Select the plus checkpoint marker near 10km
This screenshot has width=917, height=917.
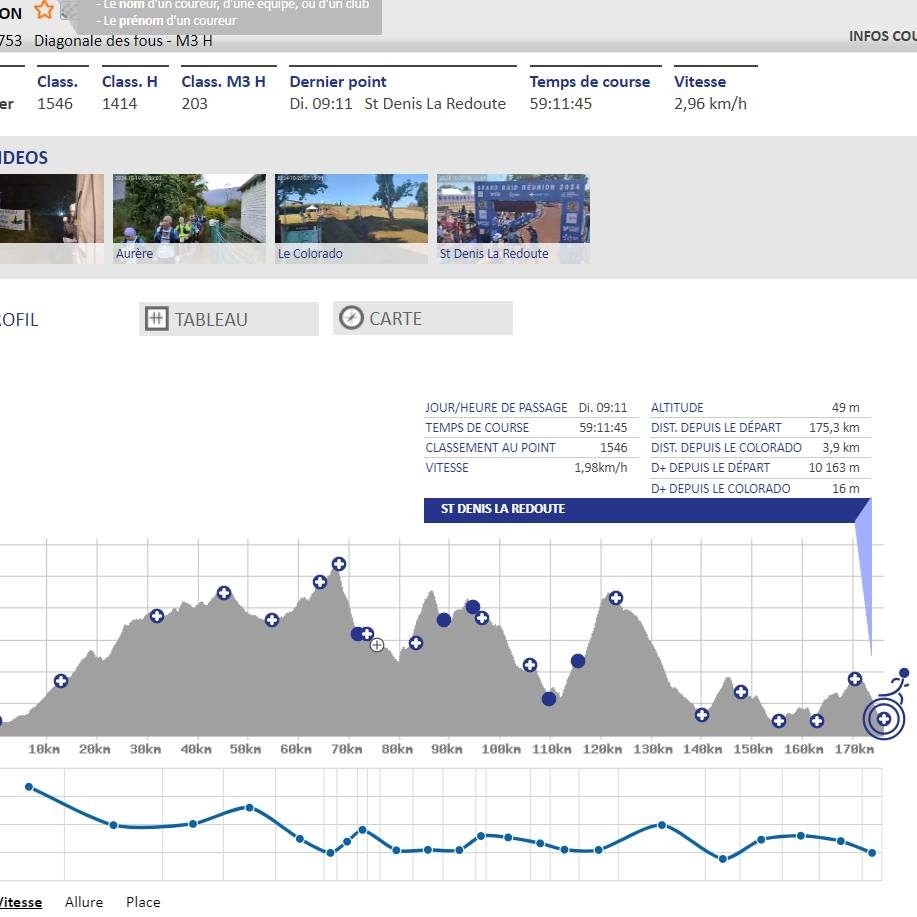coord(61,681)
